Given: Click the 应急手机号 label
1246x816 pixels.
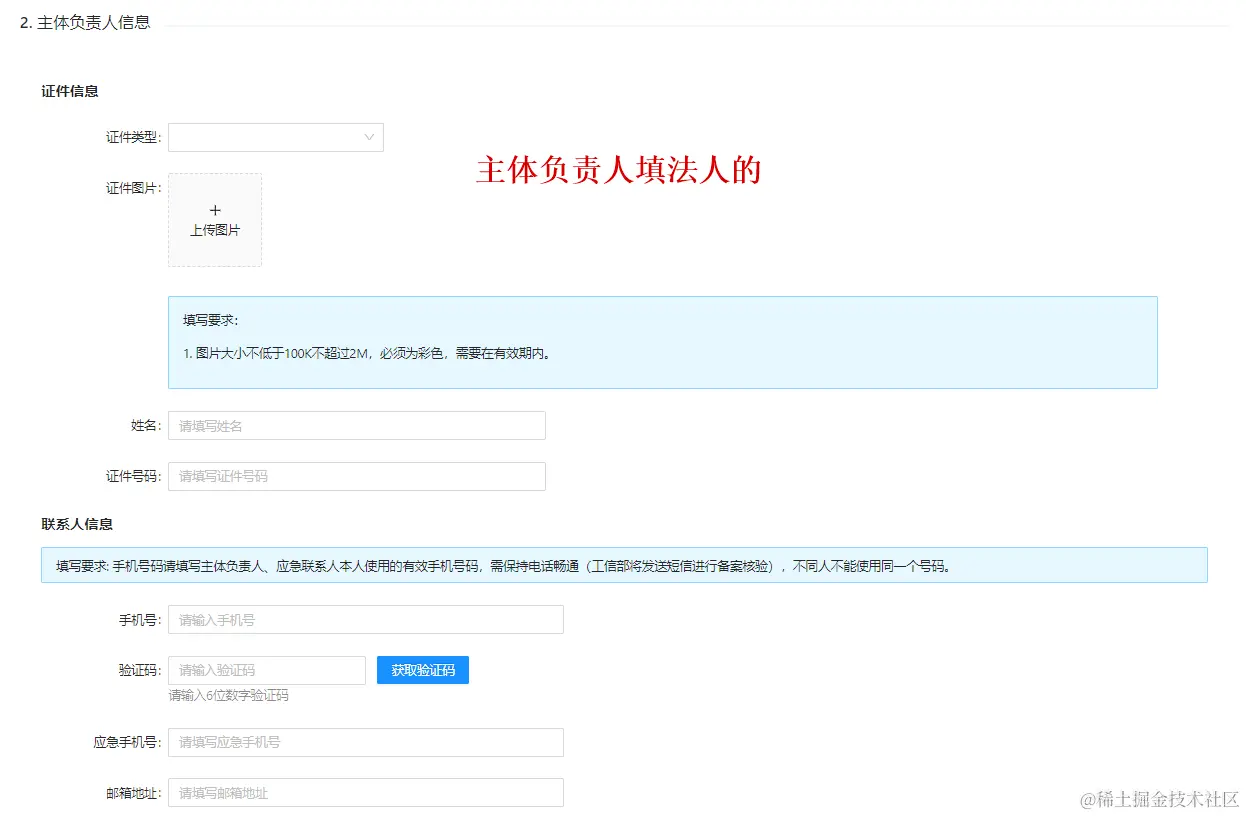Looking at the screenshot, I should point(127,742).
